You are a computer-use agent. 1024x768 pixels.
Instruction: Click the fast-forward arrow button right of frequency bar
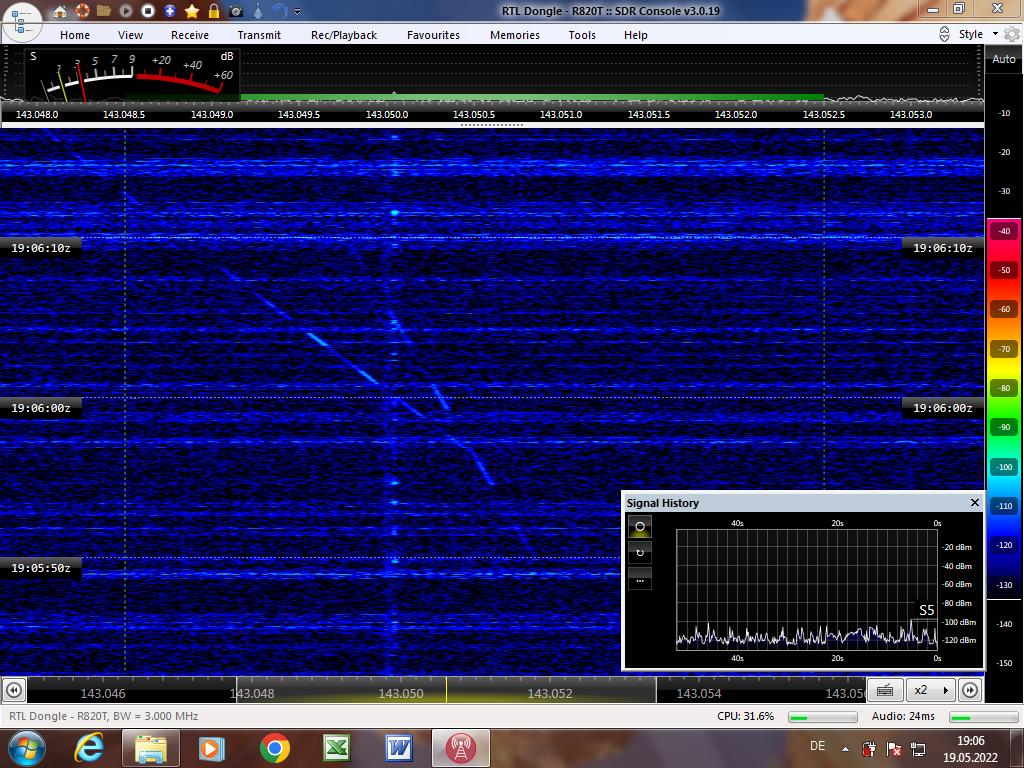(x=970, y=690)
